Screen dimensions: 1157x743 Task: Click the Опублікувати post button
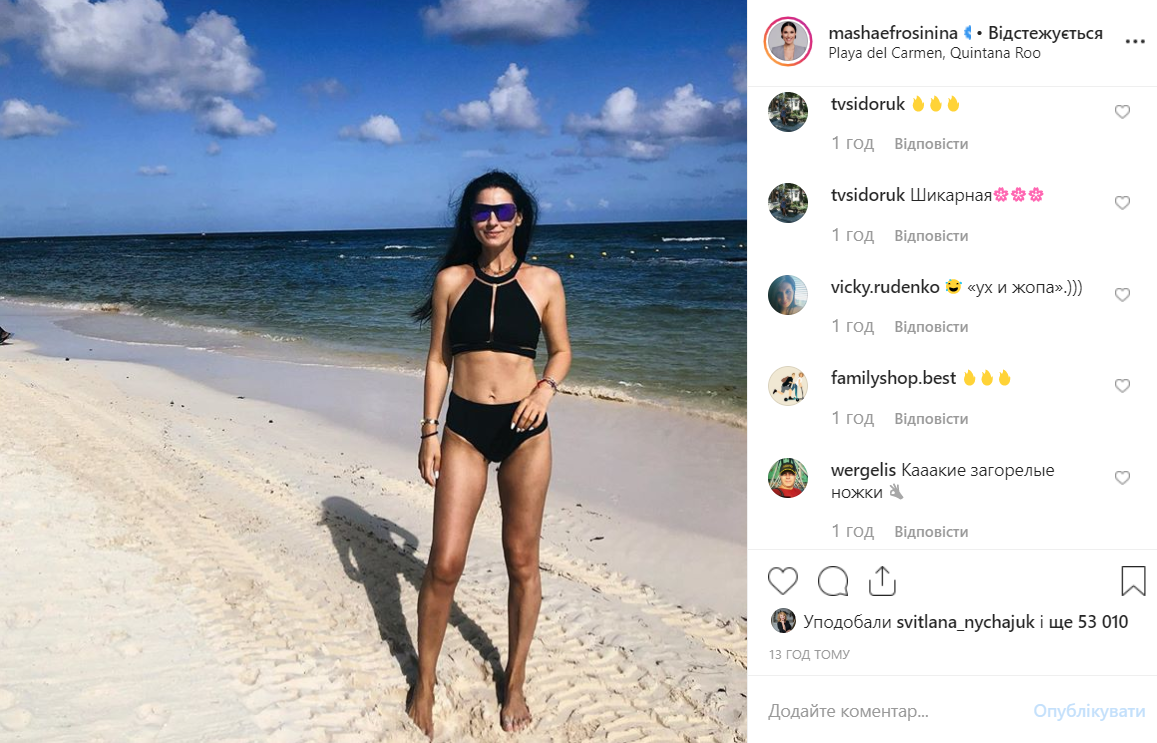tap(1089, 711)
